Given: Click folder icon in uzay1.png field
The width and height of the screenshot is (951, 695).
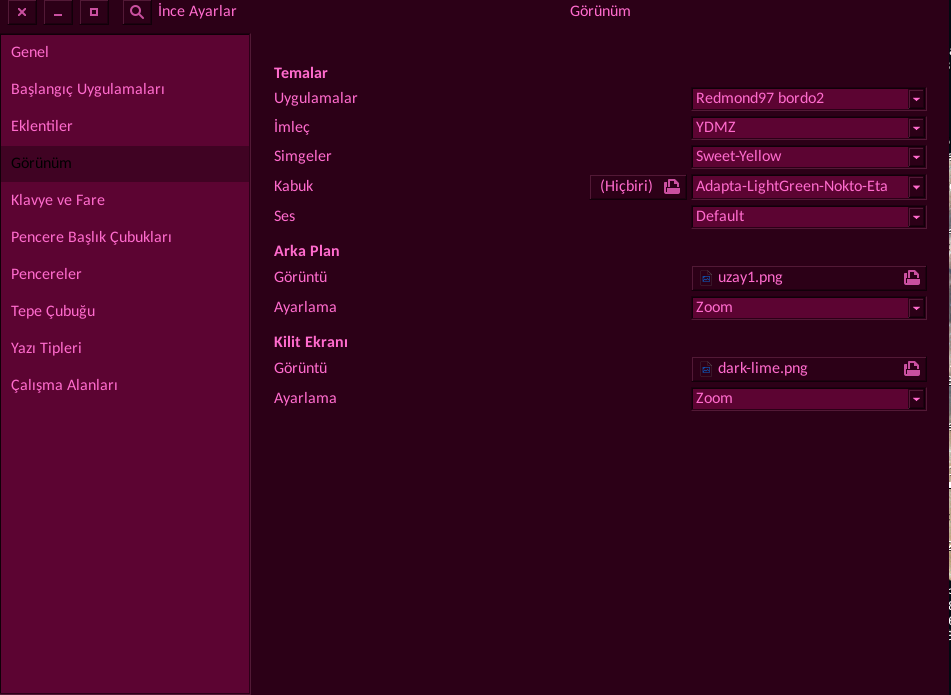Looking at the screenshot, I should (x=912, y=278).
